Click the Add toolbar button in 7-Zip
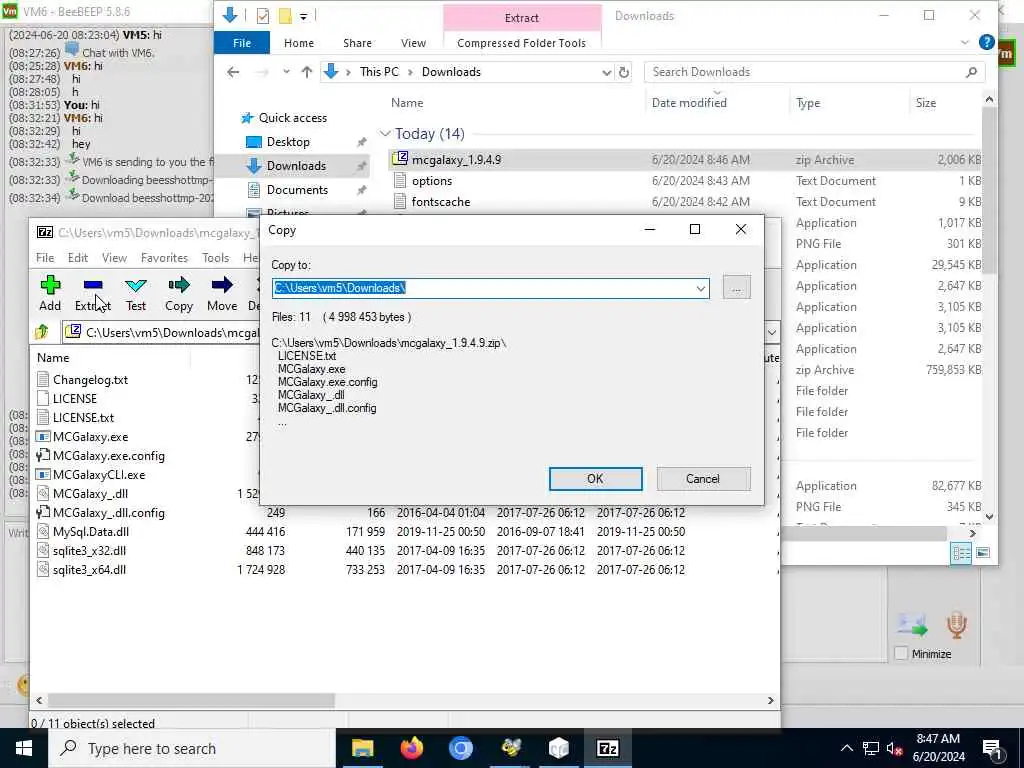The width and height of the screenshot is (1024, 768). [50, 293]
